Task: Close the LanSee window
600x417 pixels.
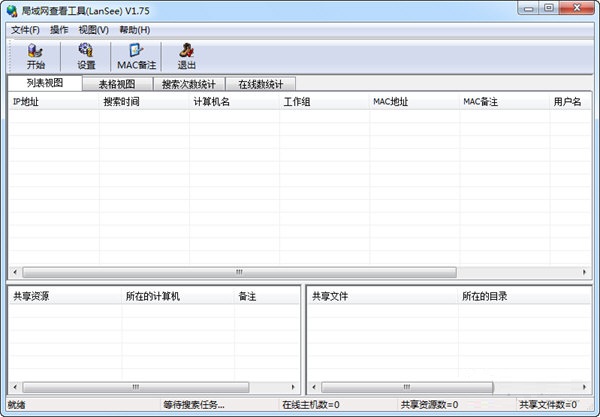Action: click(x=577, y=8)
